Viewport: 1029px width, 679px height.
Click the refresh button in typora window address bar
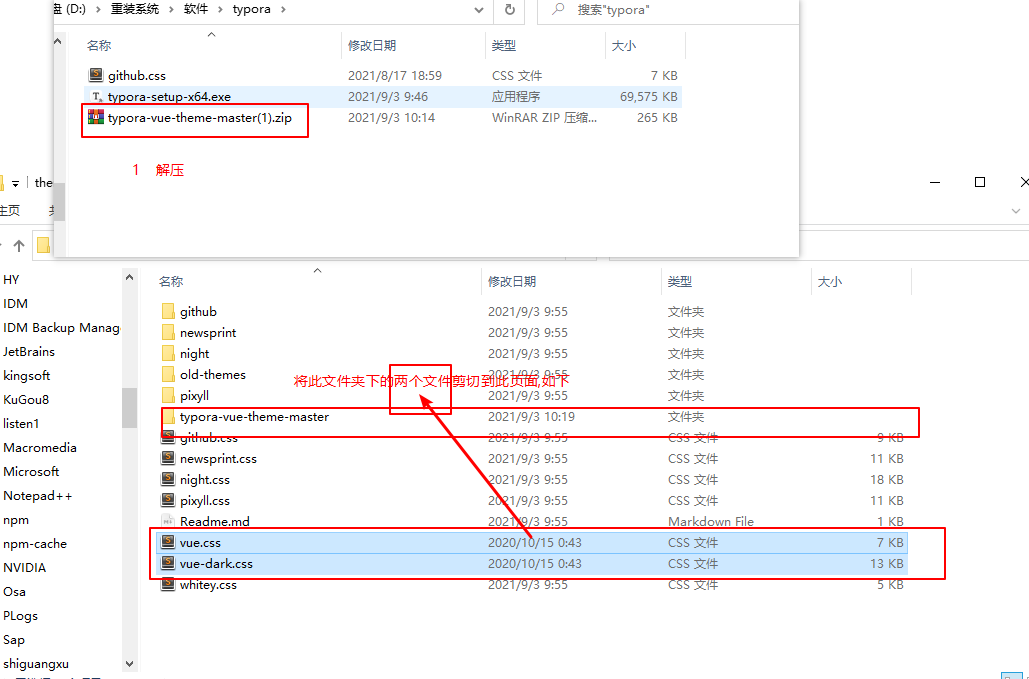509,10
